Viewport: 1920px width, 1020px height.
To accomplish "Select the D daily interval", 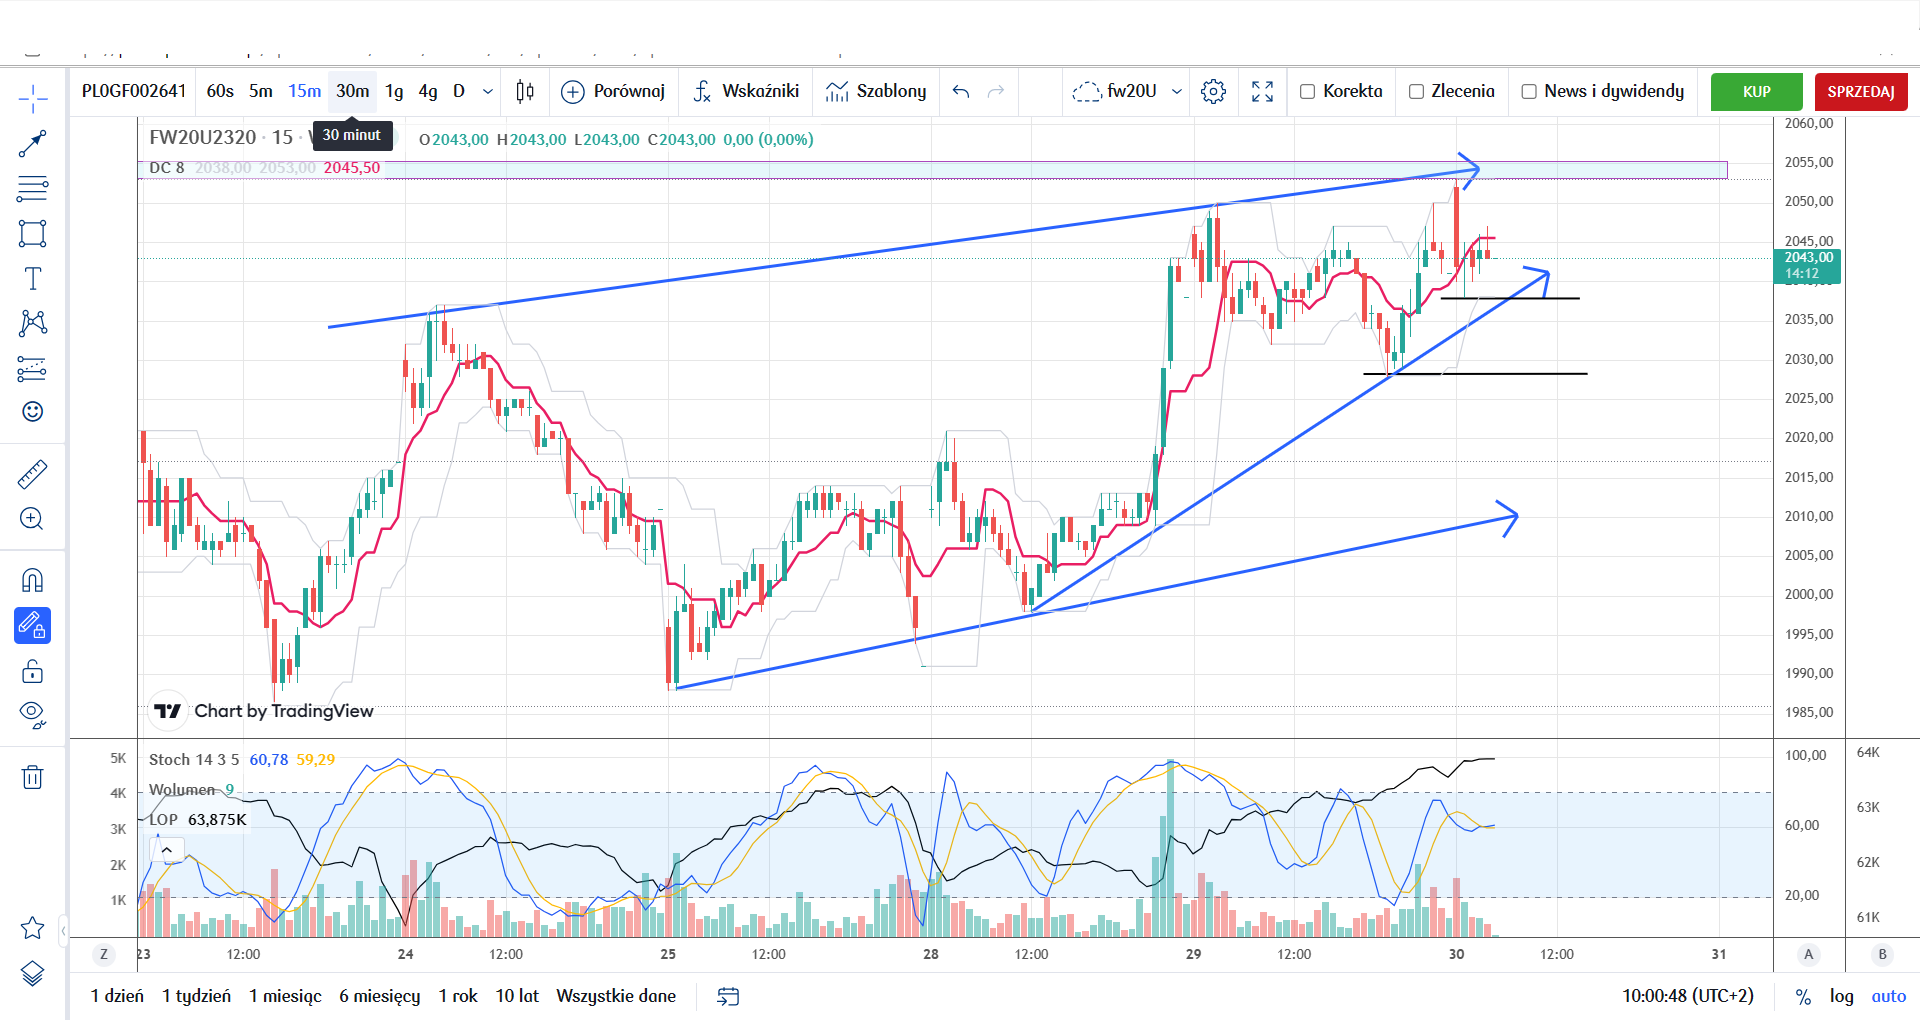I will (459, 91).
